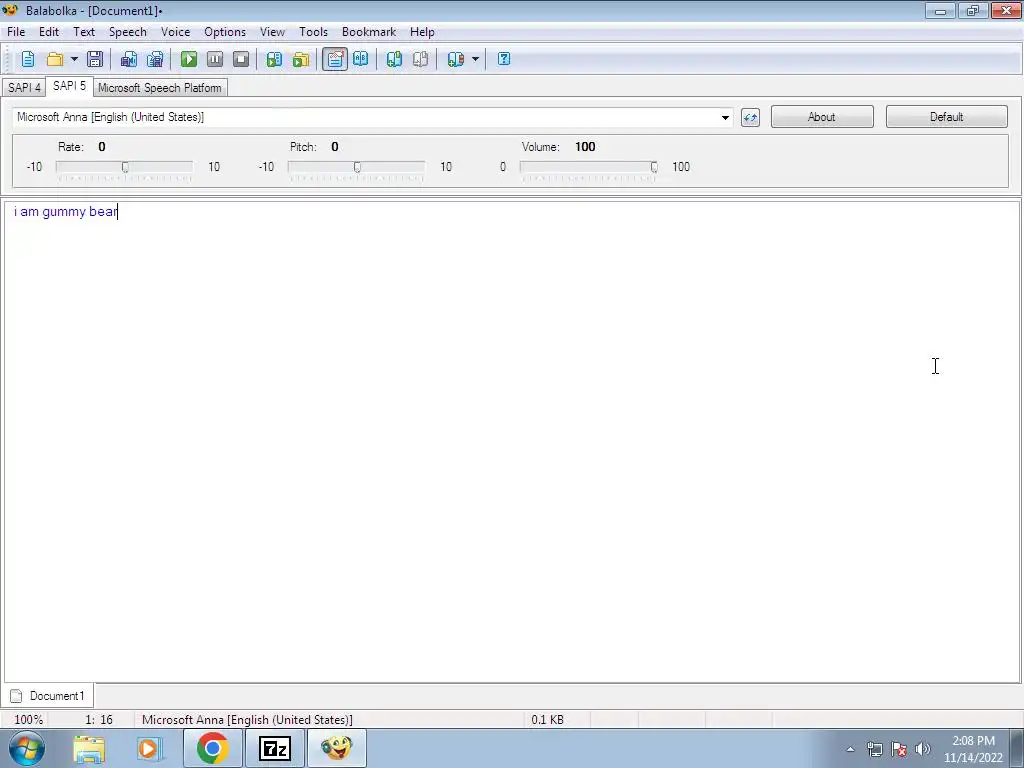Click the network icon in system tray
The width and height of the screenshot is (1024, 768).
874,749
